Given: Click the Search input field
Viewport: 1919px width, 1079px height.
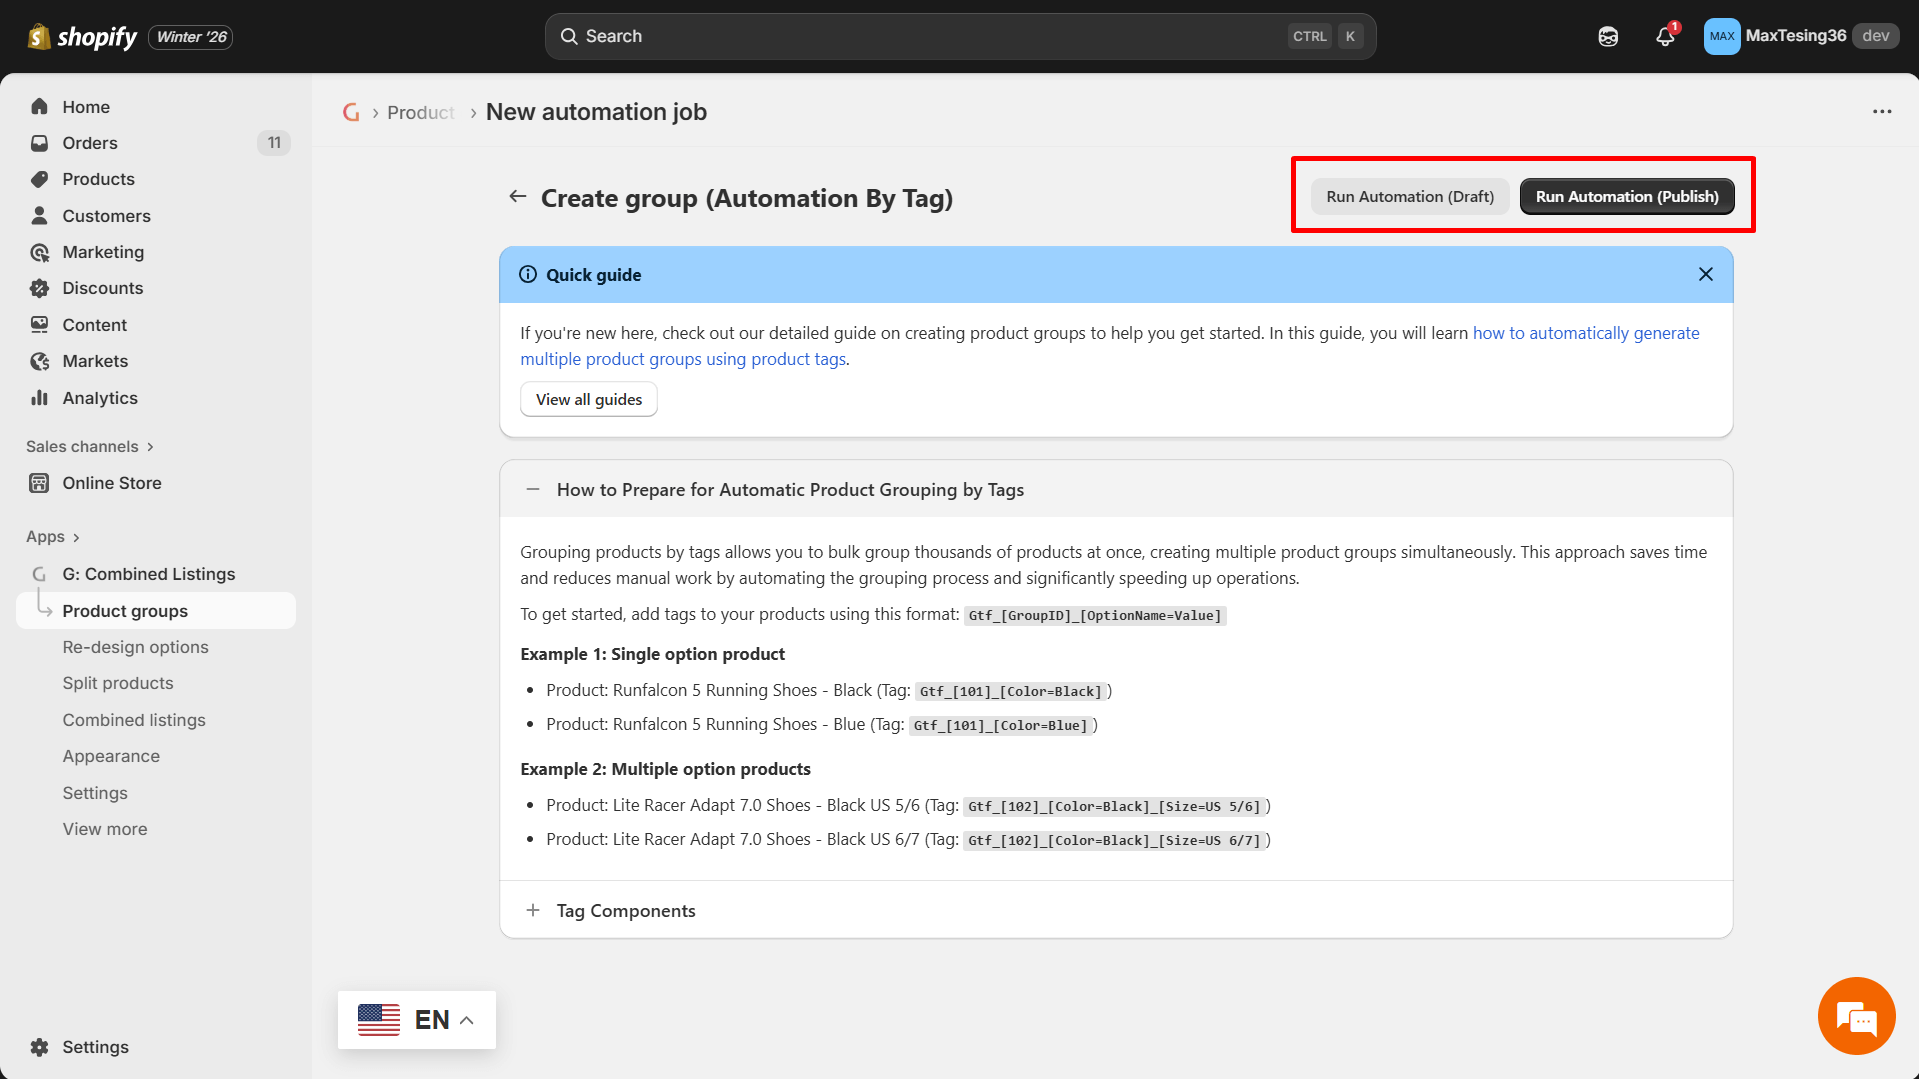Looking at the screenshot, I should point(960,36).
